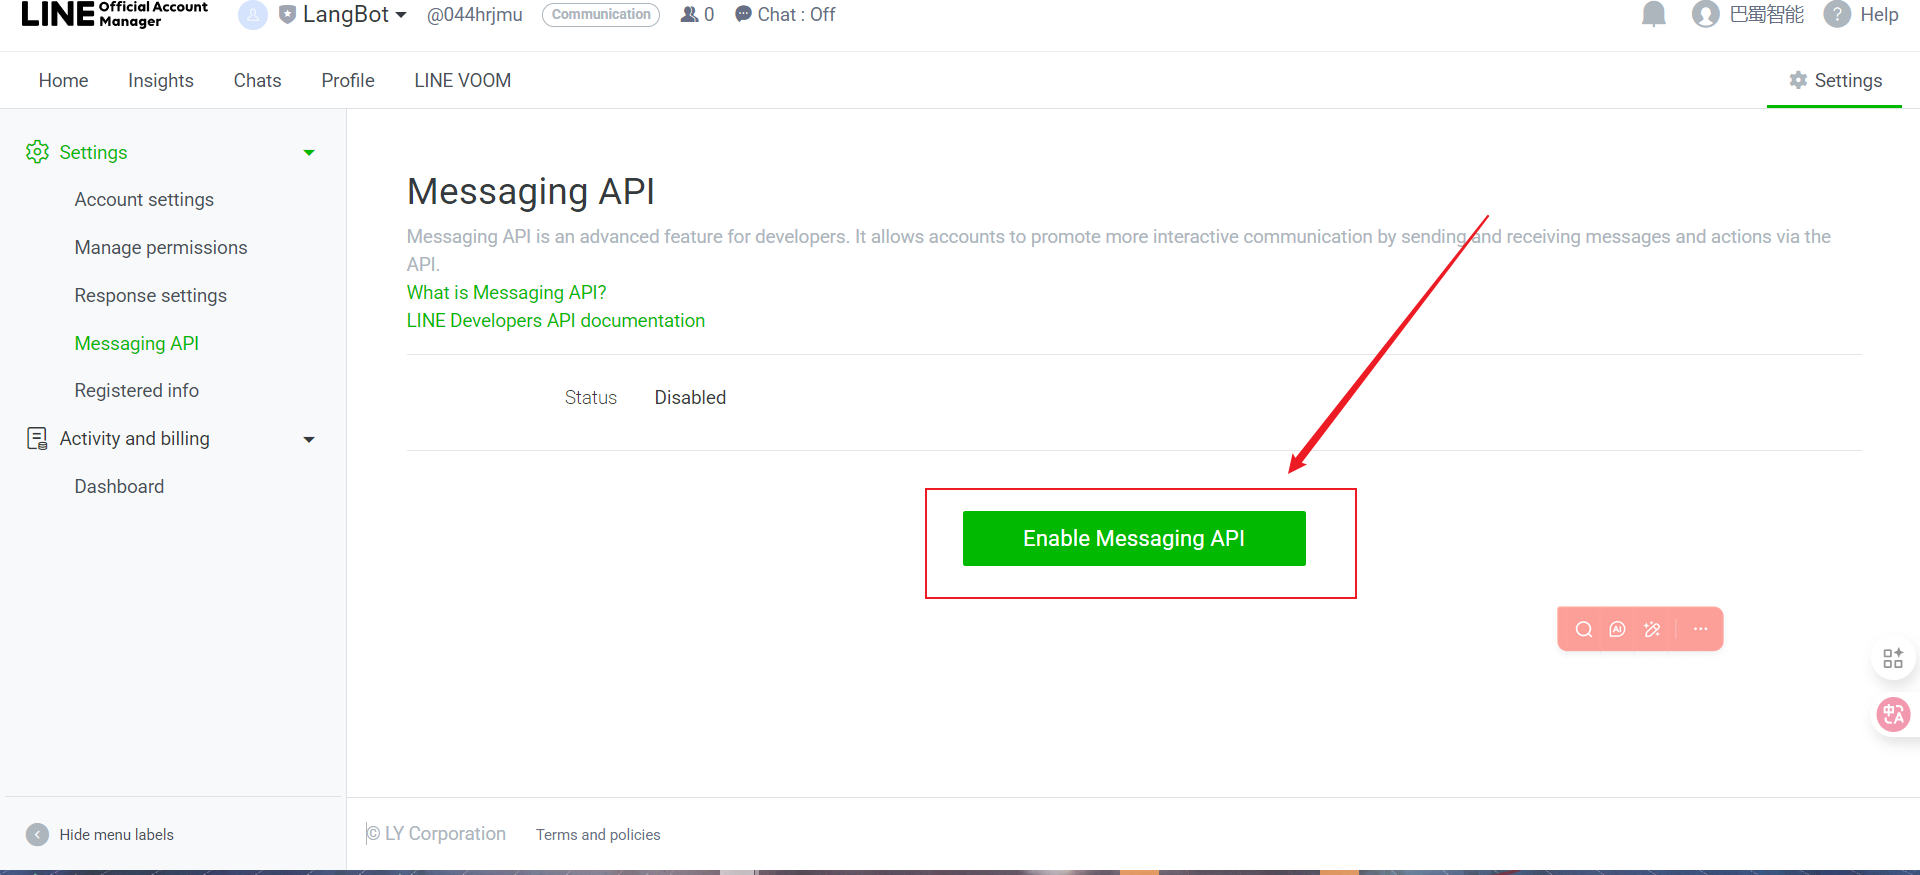The image size is (1920, 875).
Task: Open the What is Messaging API link
Action: (x=506, y=292)
